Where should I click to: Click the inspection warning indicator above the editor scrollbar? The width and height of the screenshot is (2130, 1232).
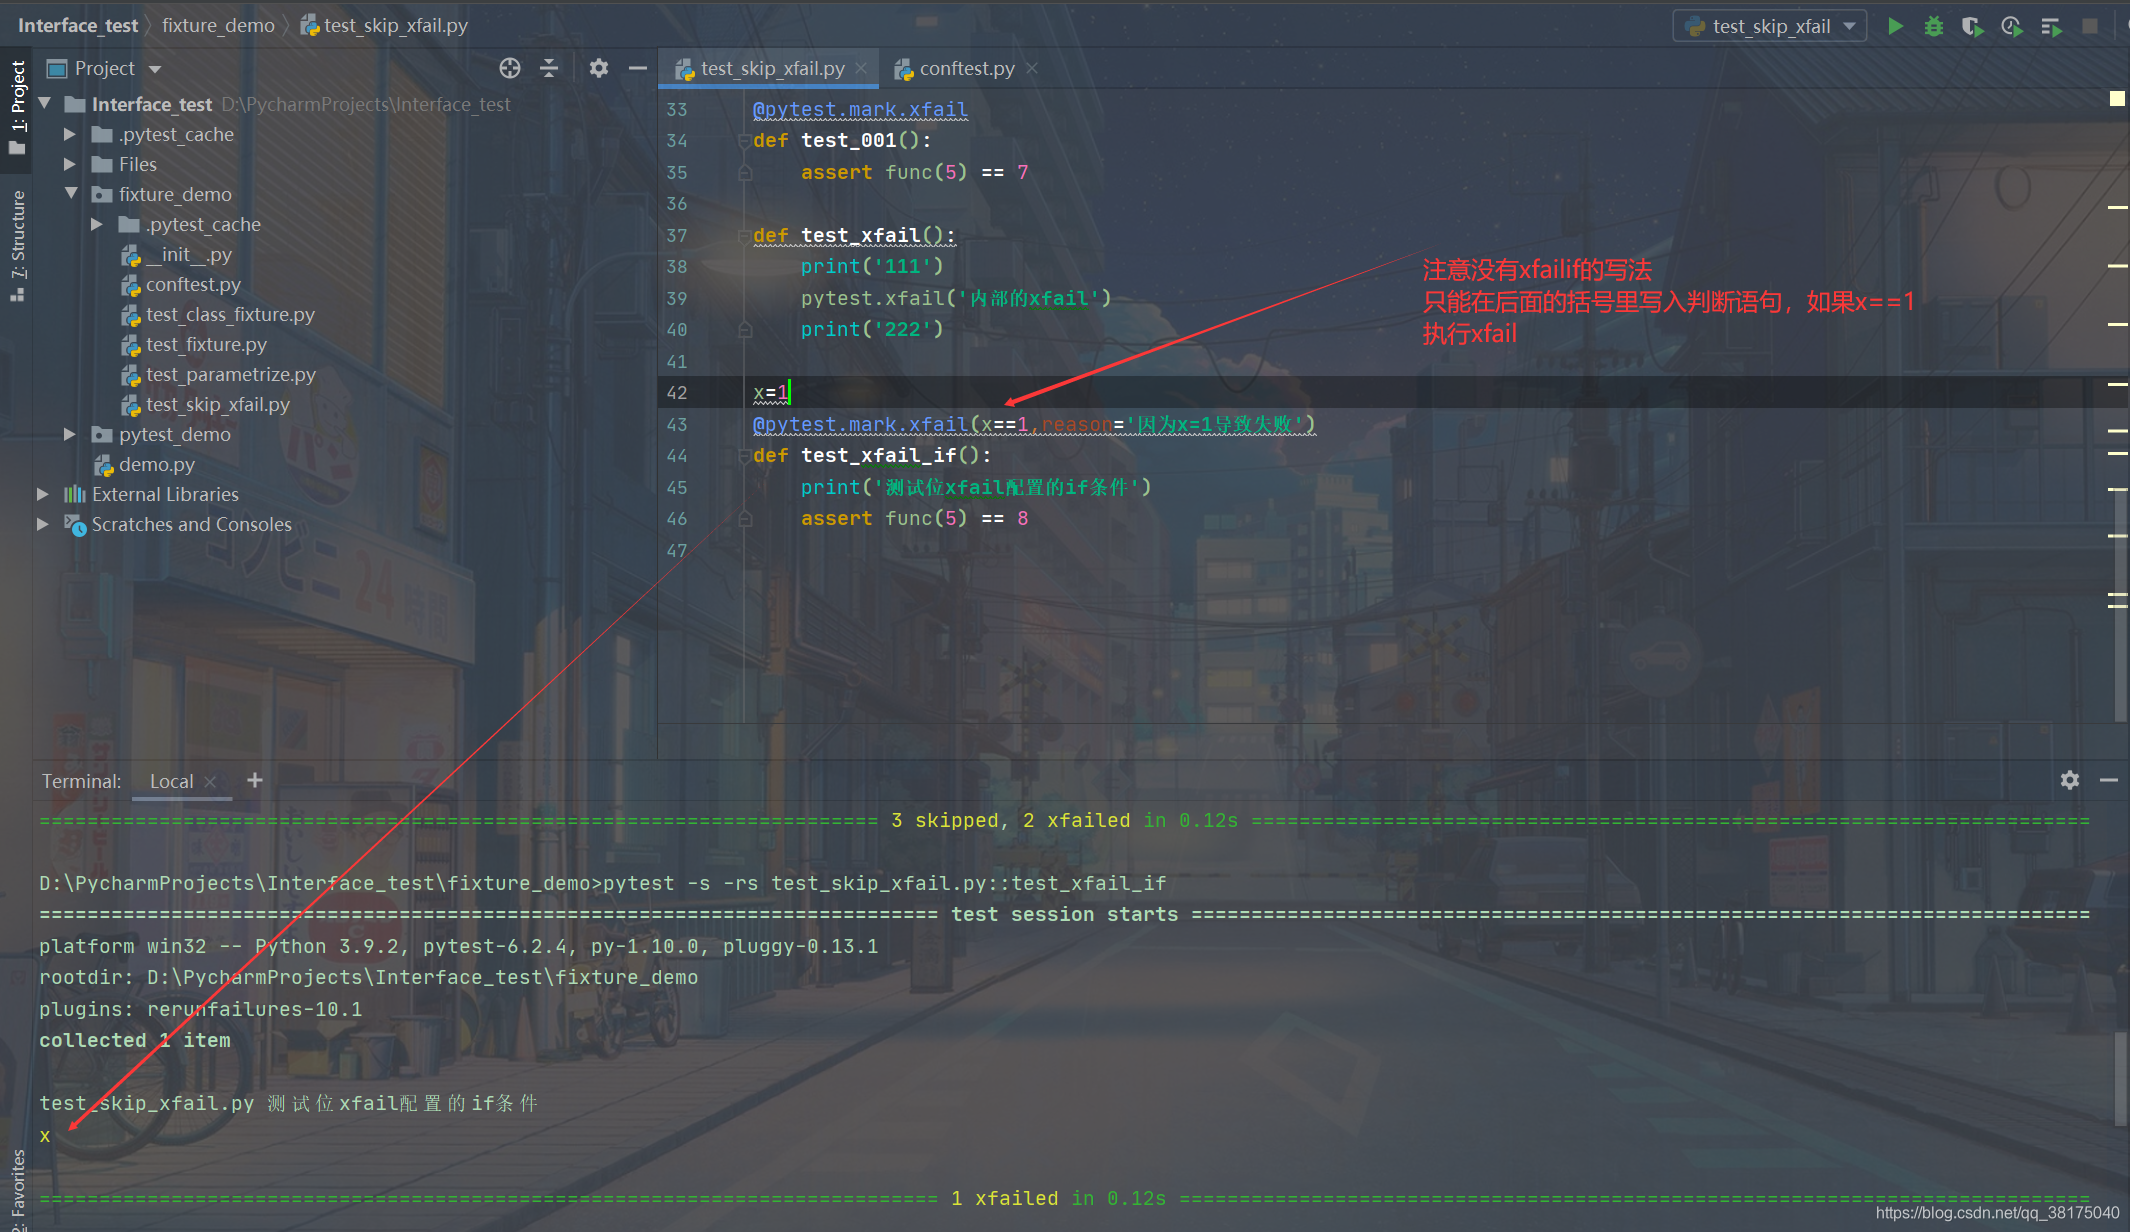(x=2117, y=98)
